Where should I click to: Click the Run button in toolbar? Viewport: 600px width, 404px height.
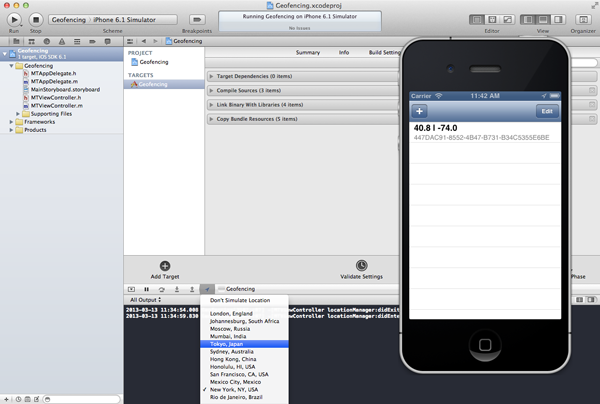14,20
